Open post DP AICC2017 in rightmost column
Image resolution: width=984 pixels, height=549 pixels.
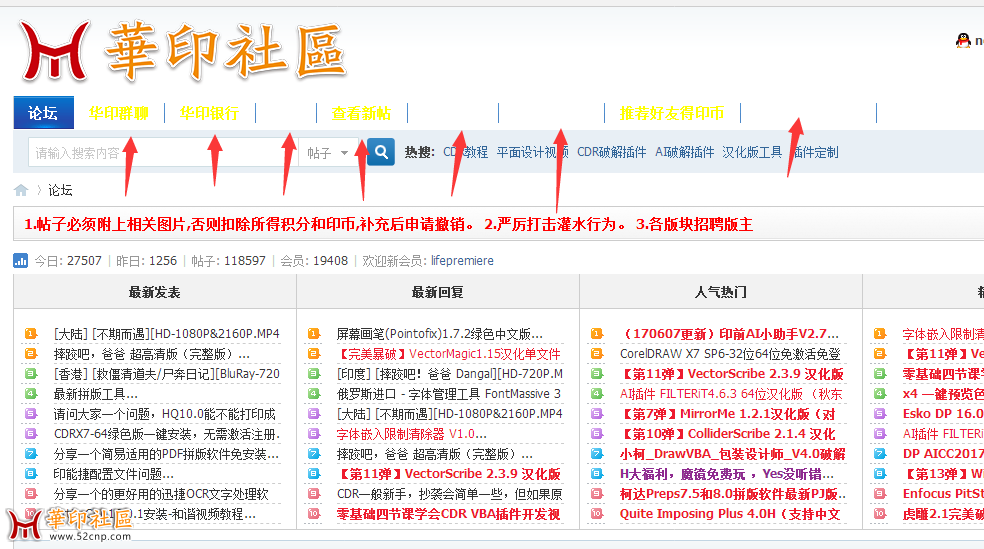pos(943,454)
